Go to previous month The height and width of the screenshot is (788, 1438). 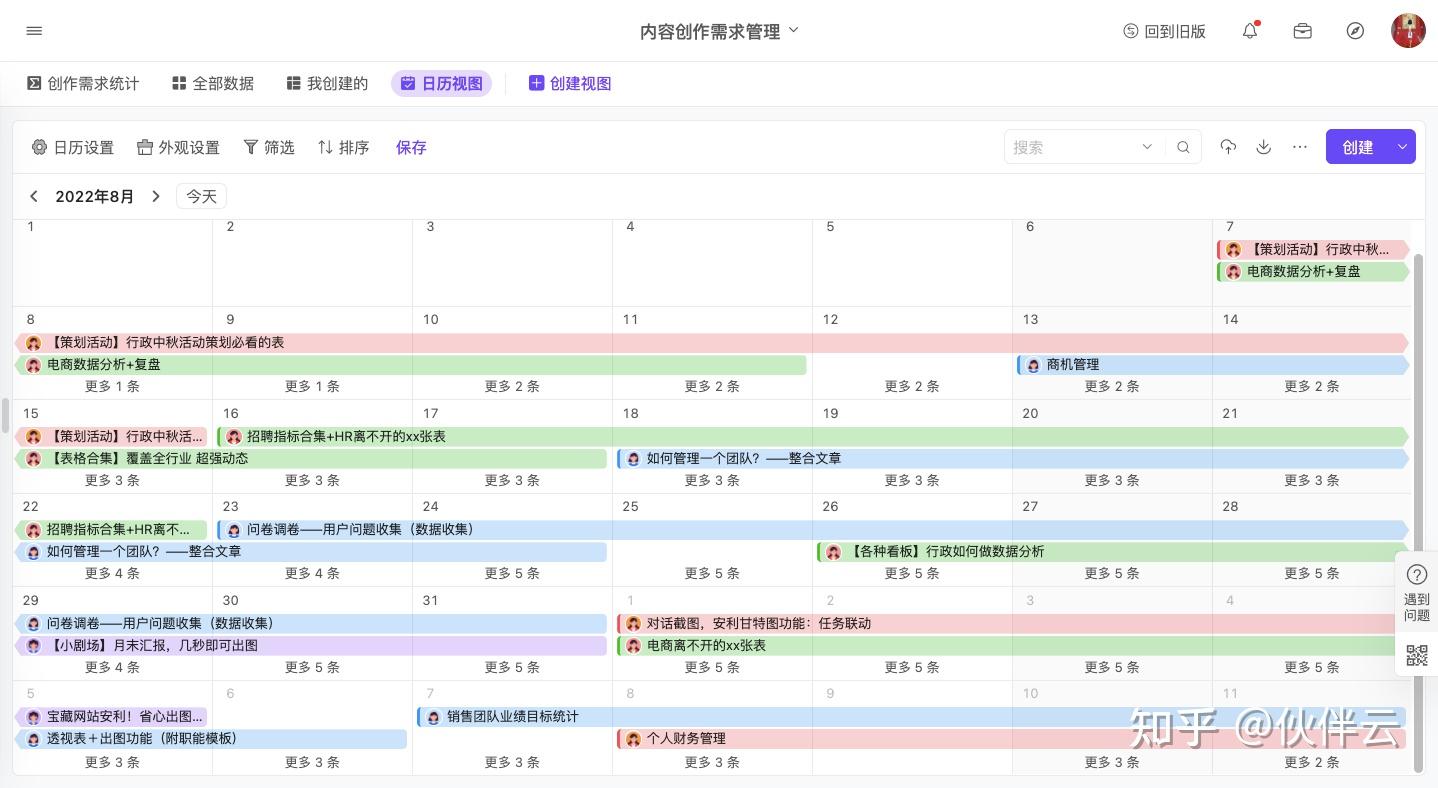(x=34, y=196)
